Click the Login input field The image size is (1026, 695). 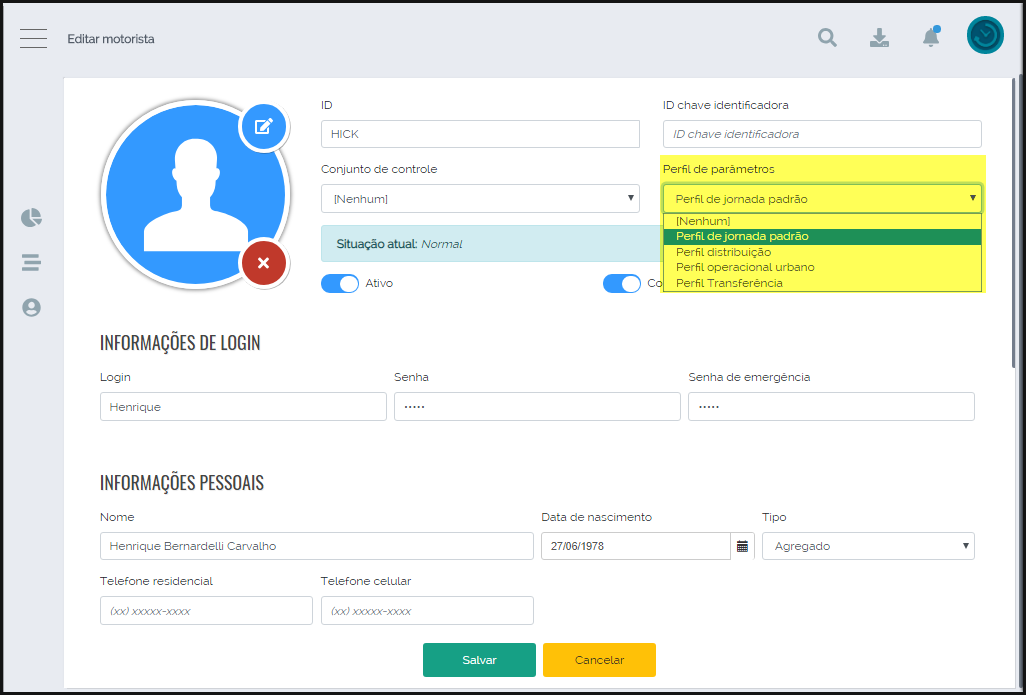click(243, 407)
